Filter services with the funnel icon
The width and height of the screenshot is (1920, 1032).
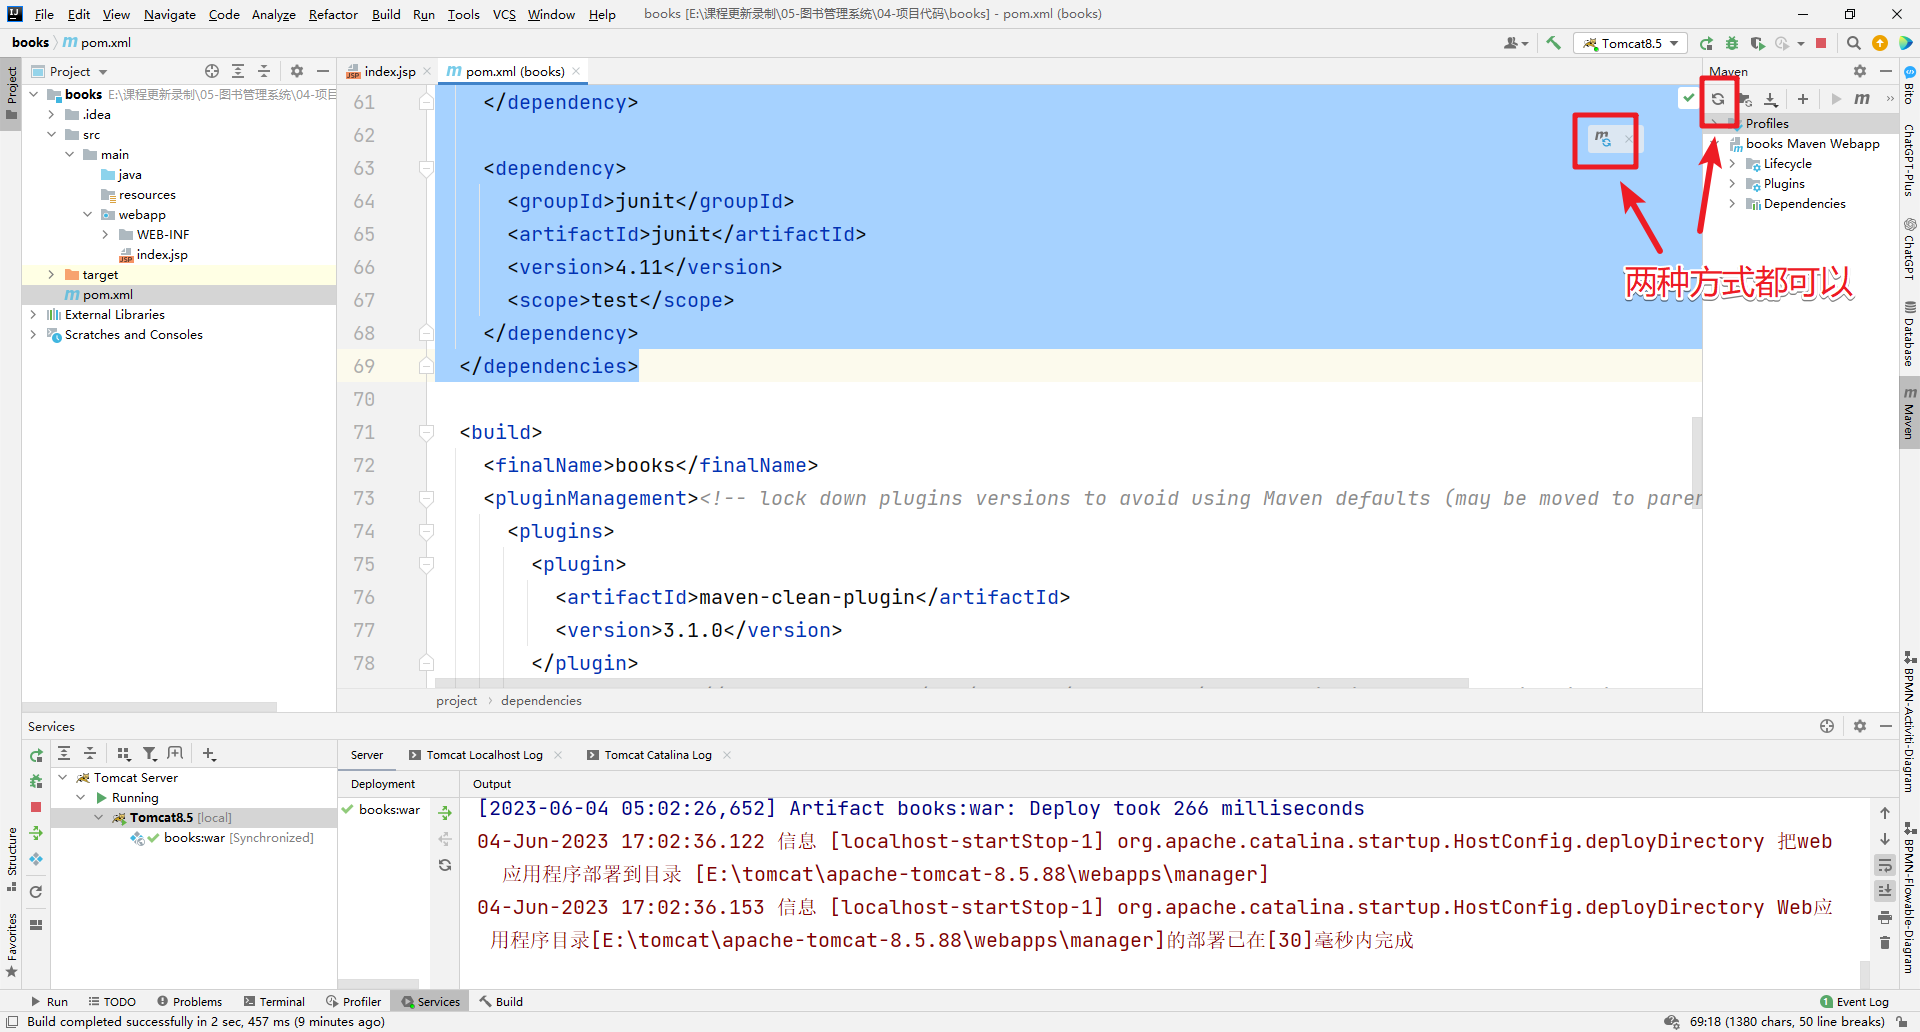(x=150, y=754)
